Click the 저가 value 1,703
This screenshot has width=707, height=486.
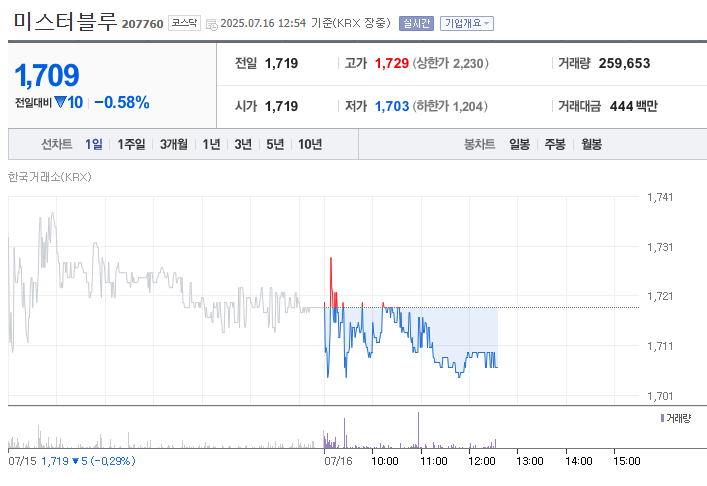click(x=392, y=106)
